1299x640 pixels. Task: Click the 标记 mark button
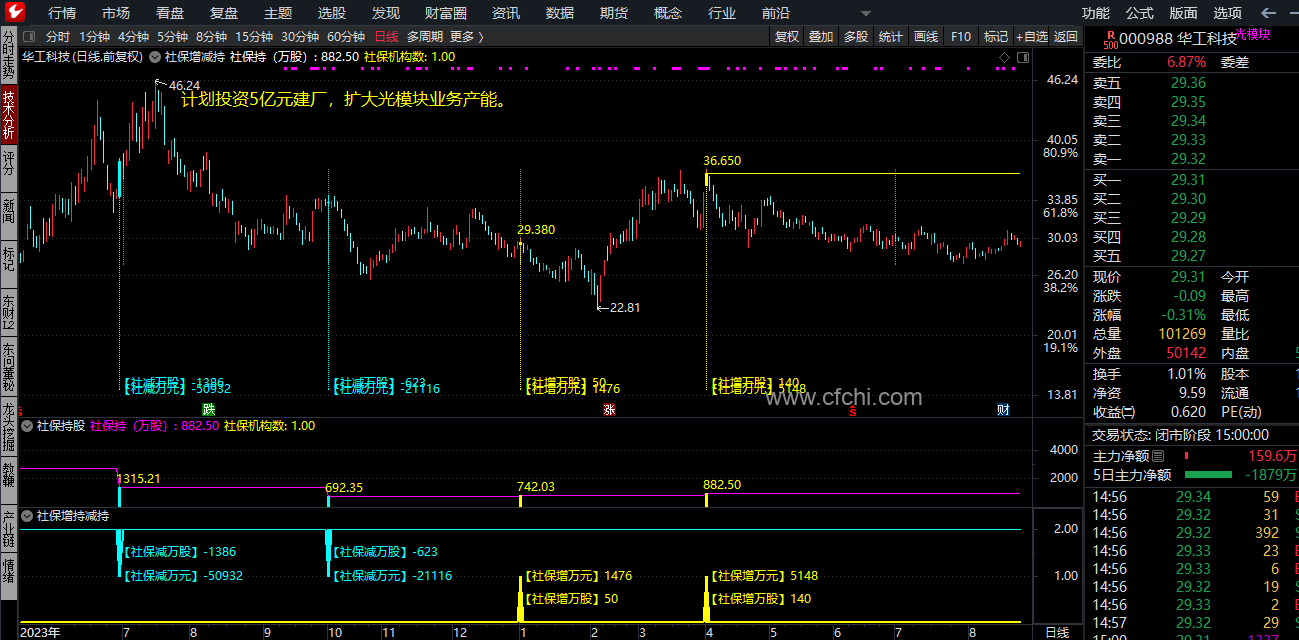pyautogui.click(x=996, y=36)
